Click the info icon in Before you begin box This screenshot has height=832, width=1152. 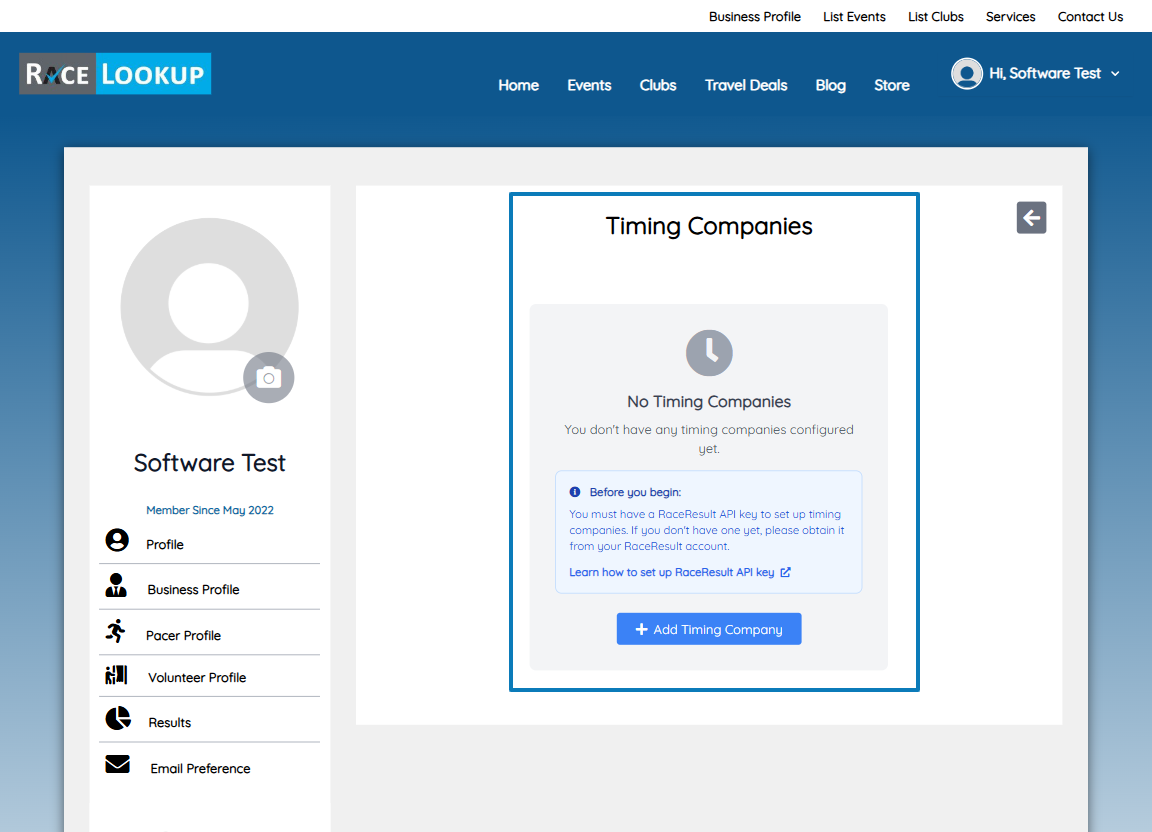click(x=577, y=490)
